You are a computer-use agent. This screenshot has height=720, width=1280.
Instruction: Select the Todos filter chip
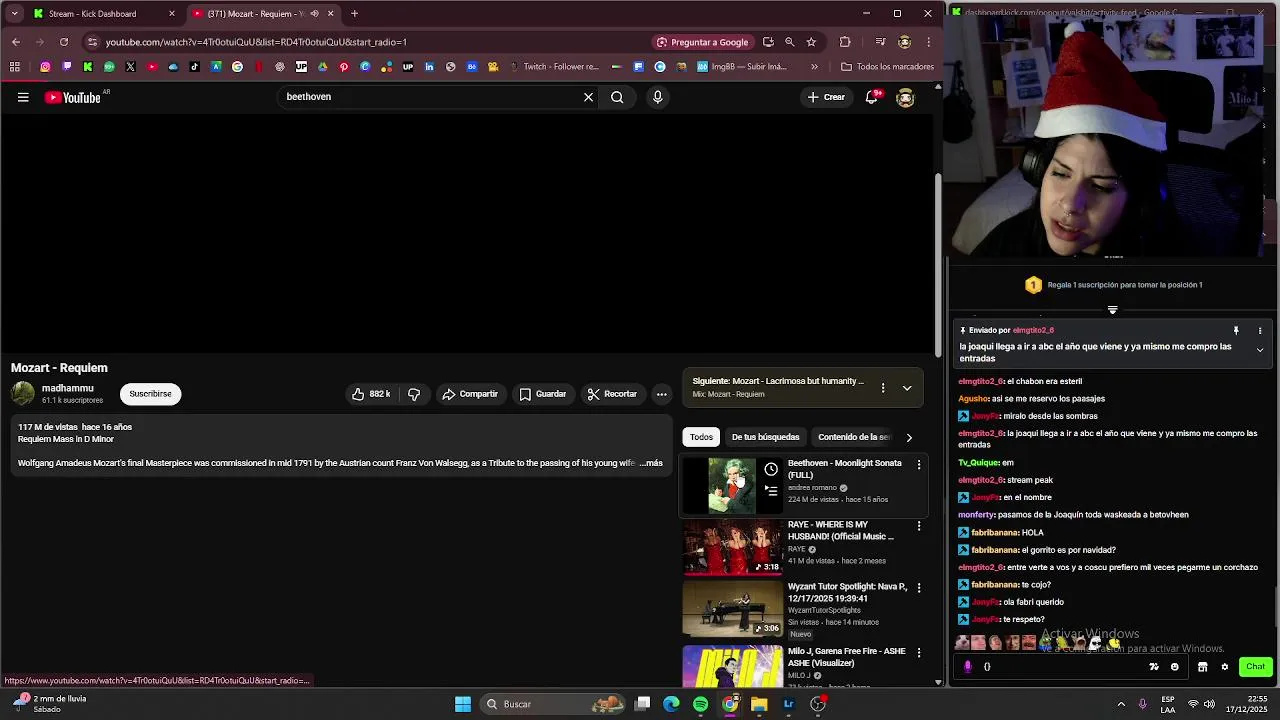(701, 437)
